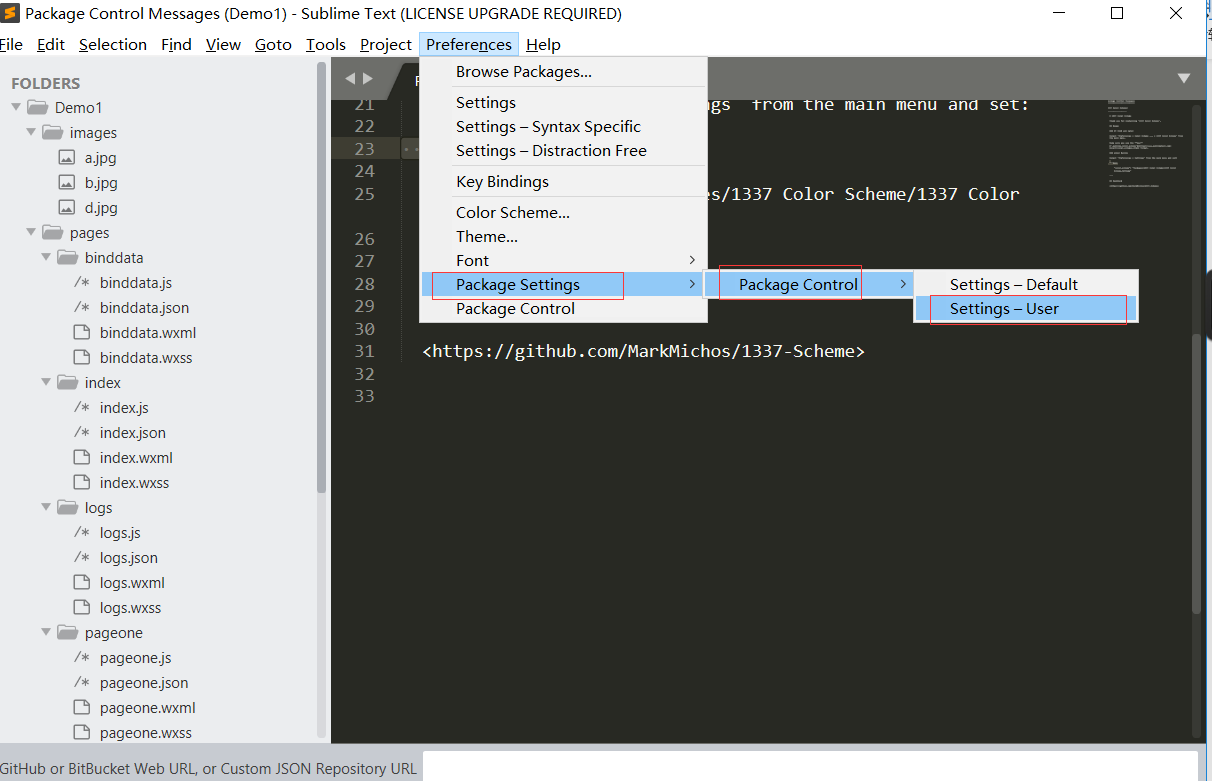Collapse the images folder tree arrow
The image size is (1212, 781).
(x=31, y=132)
